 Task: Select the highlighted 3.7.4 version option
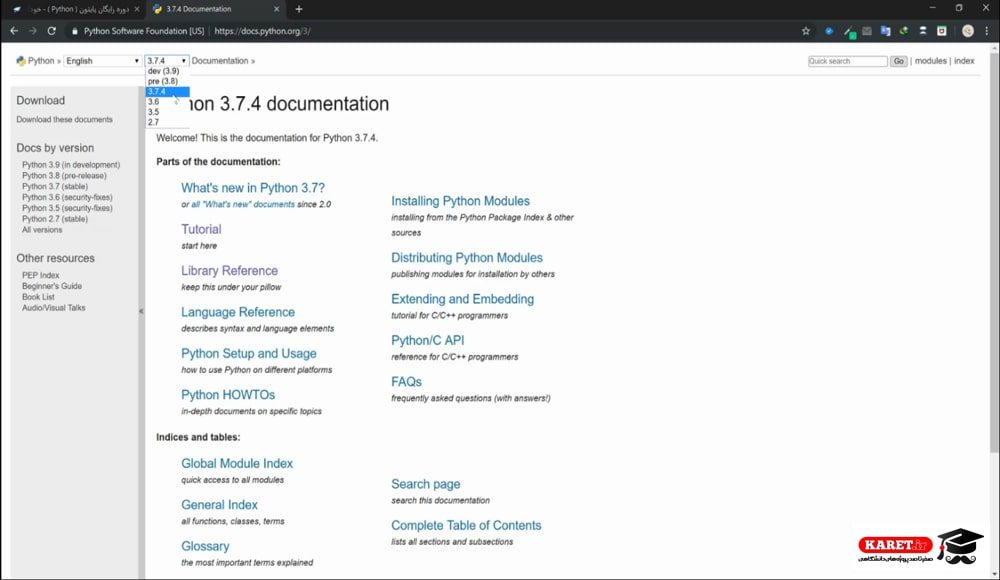tap(167, 91)
